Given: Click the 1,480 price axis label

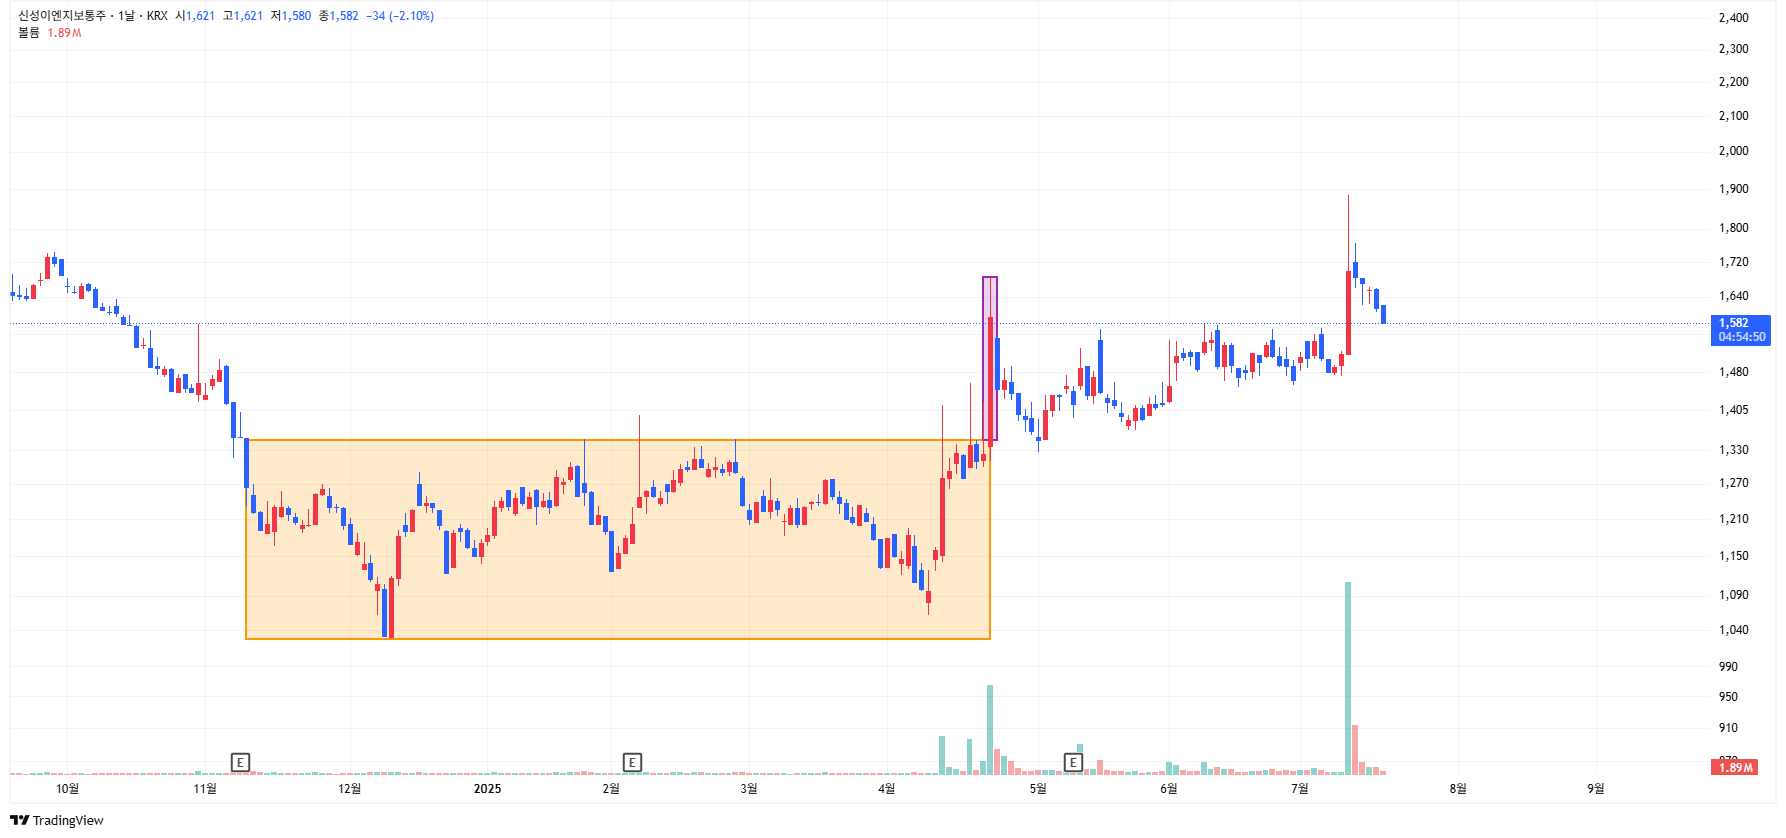Looking at the screenshot, I should pos(1734,372).
